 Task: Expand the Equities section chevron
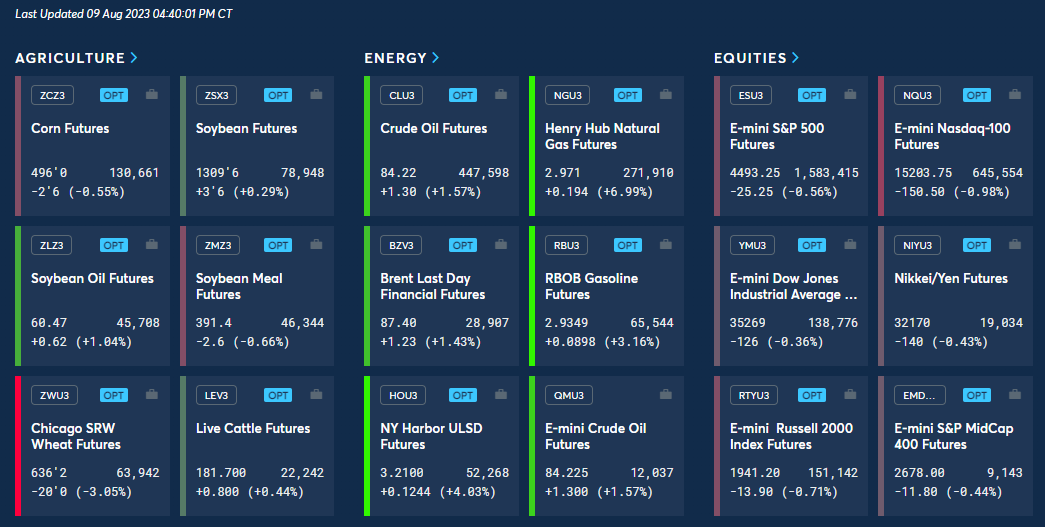click(x=796, y=58)
